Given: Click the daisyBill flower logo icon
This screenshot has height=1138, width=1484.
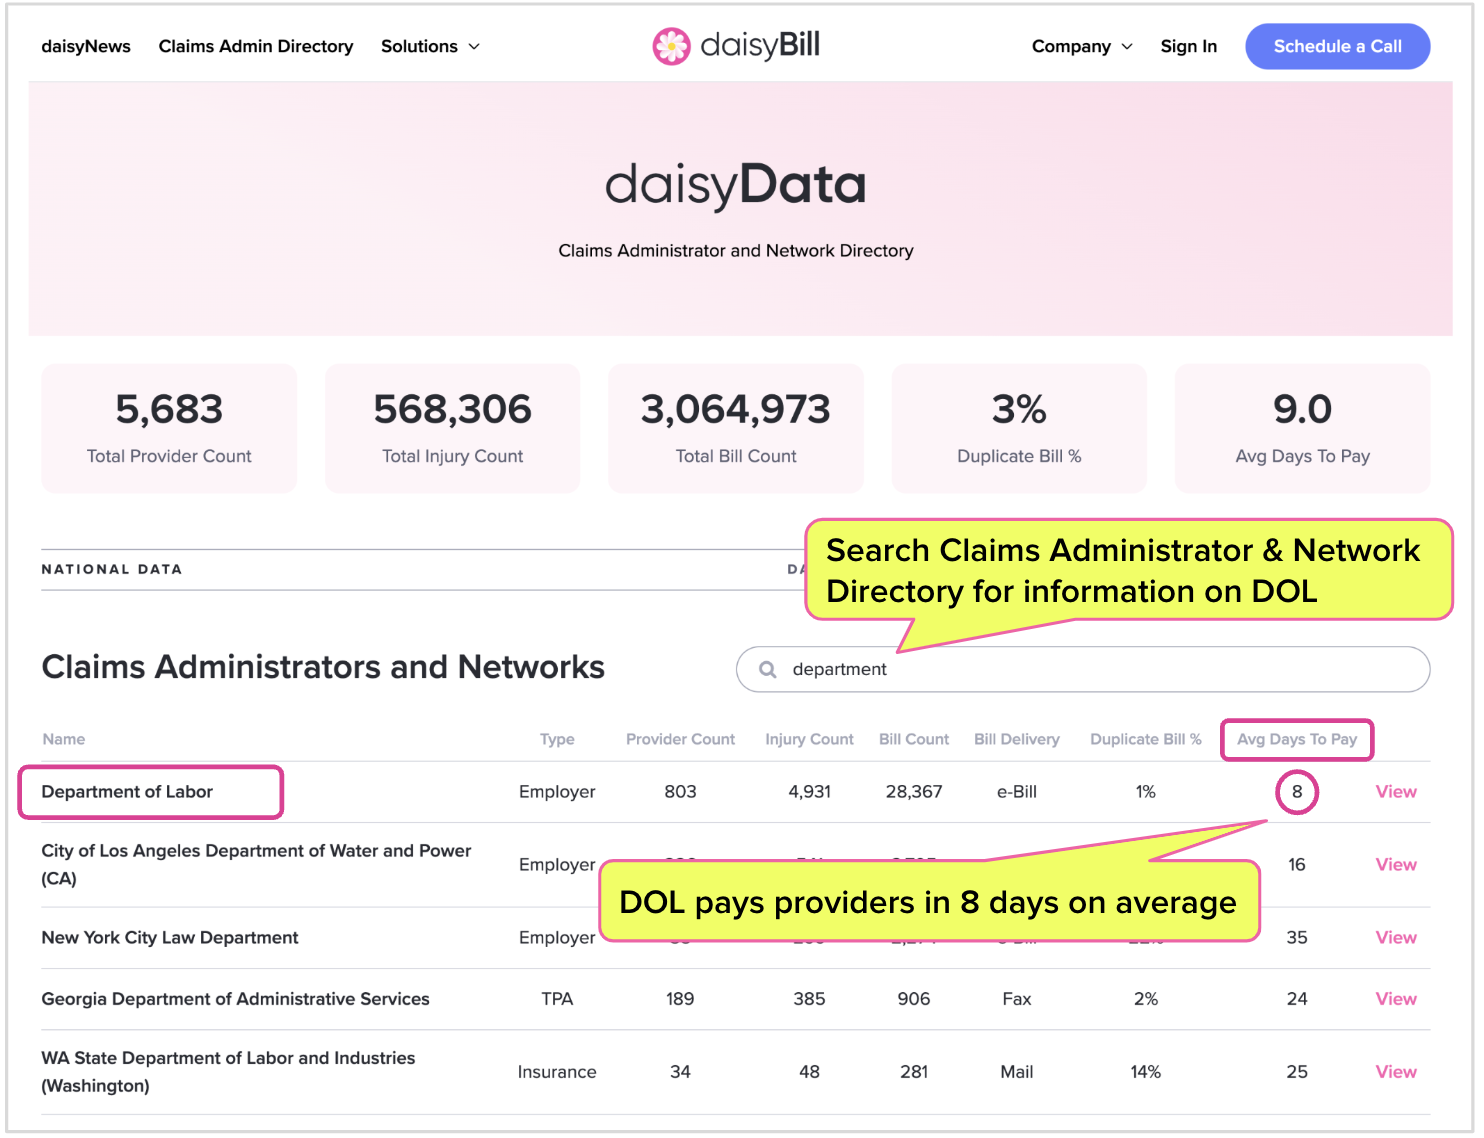Looking at the screenshot, I should tap(671, 46).
